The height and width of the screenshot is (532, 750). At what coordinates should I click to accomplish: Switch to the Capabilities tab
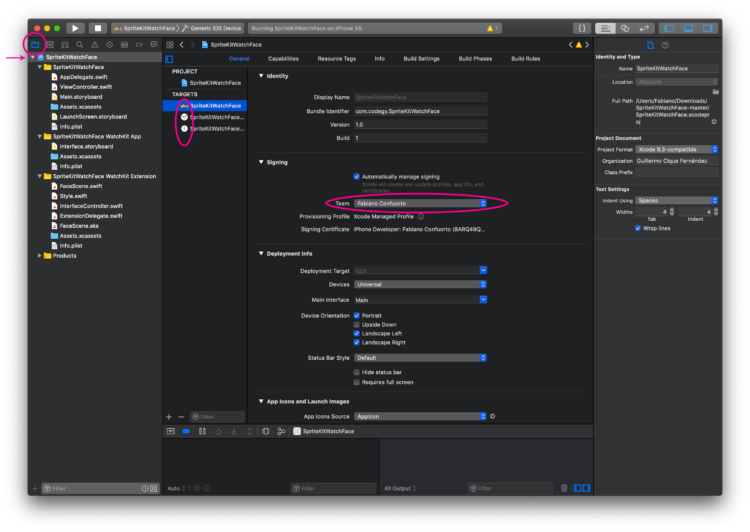pos(283,59)
